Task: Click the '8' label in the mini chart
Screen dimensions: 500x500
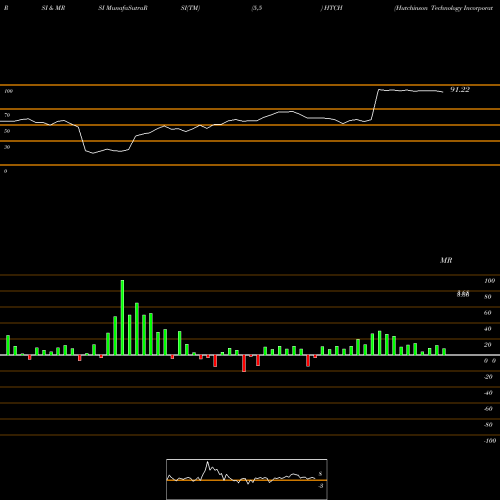Action: click(320, 474)
